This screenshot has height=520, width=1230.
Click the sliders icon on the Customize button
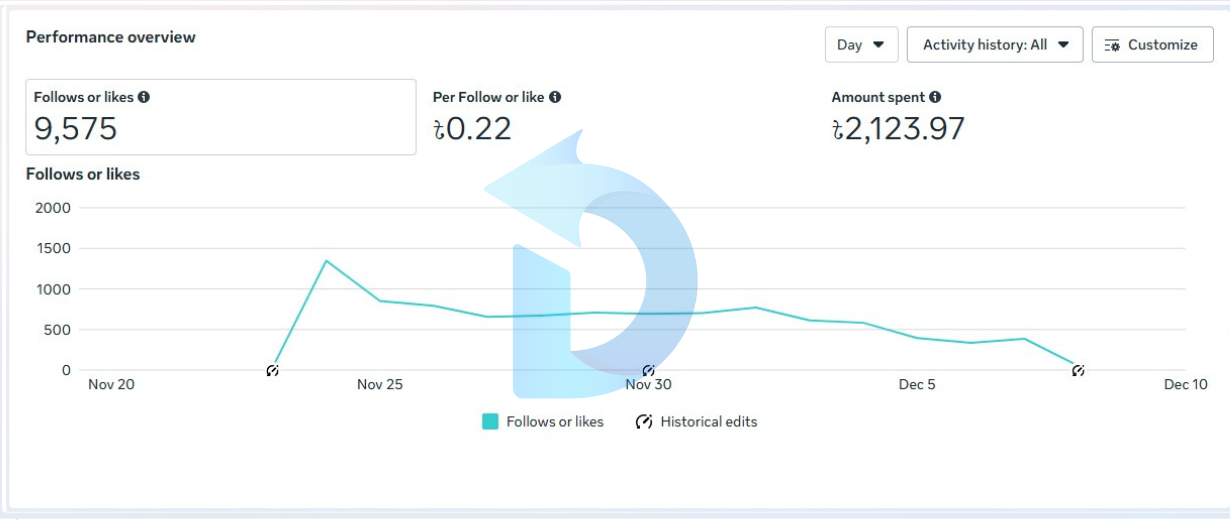[x=1112, y=45]
